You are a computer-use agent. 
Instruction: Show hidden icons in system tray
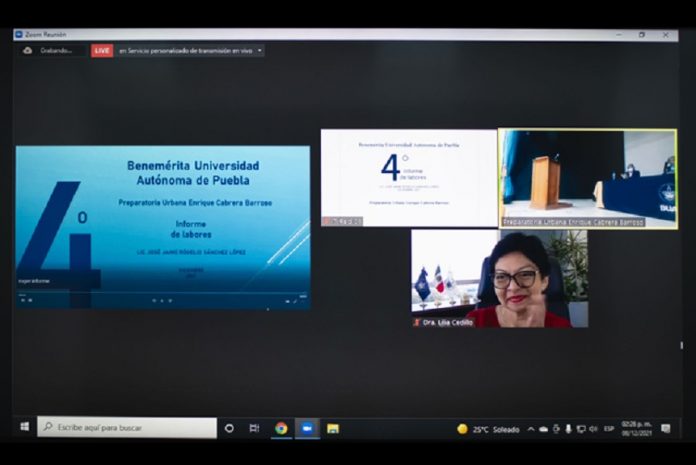tap(531, 429)
